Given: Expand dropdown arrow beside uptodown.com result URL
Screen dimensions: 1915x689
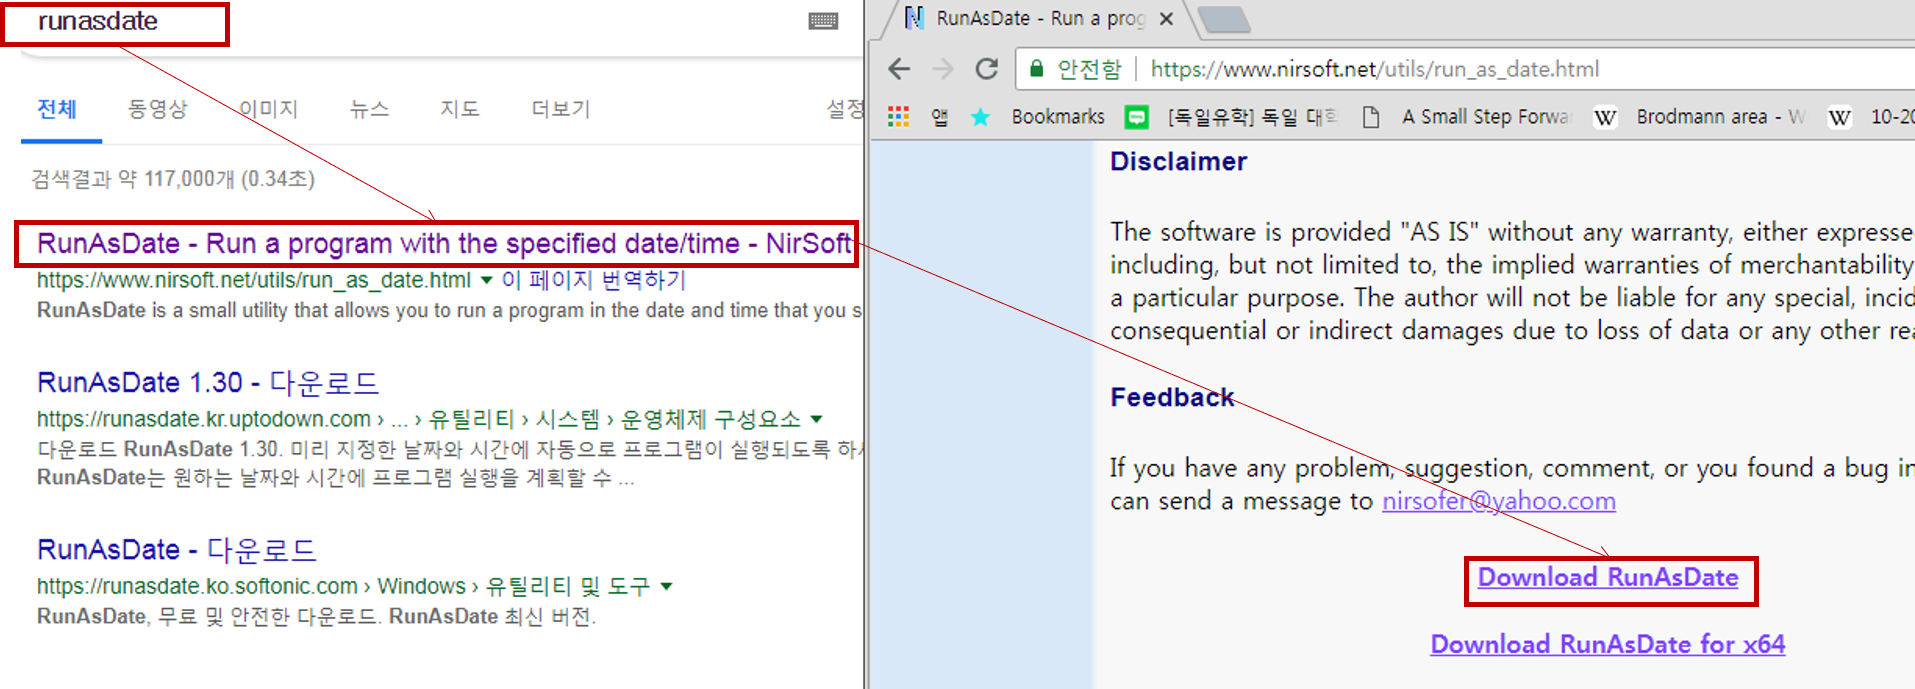Looking at the screenshot, I should click(816, 419).
